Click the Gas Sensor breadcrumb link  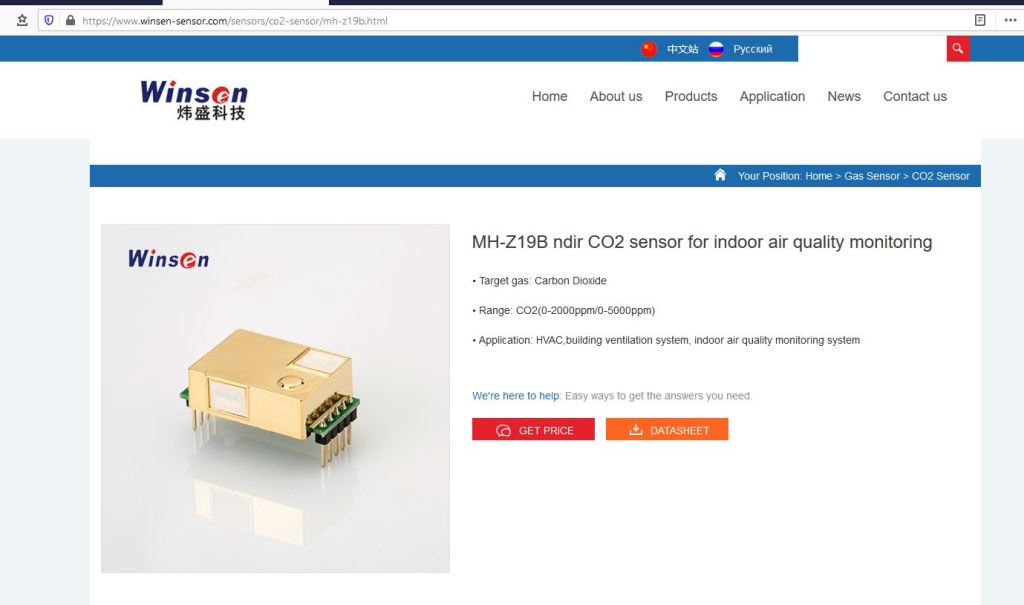coord(871,176)
